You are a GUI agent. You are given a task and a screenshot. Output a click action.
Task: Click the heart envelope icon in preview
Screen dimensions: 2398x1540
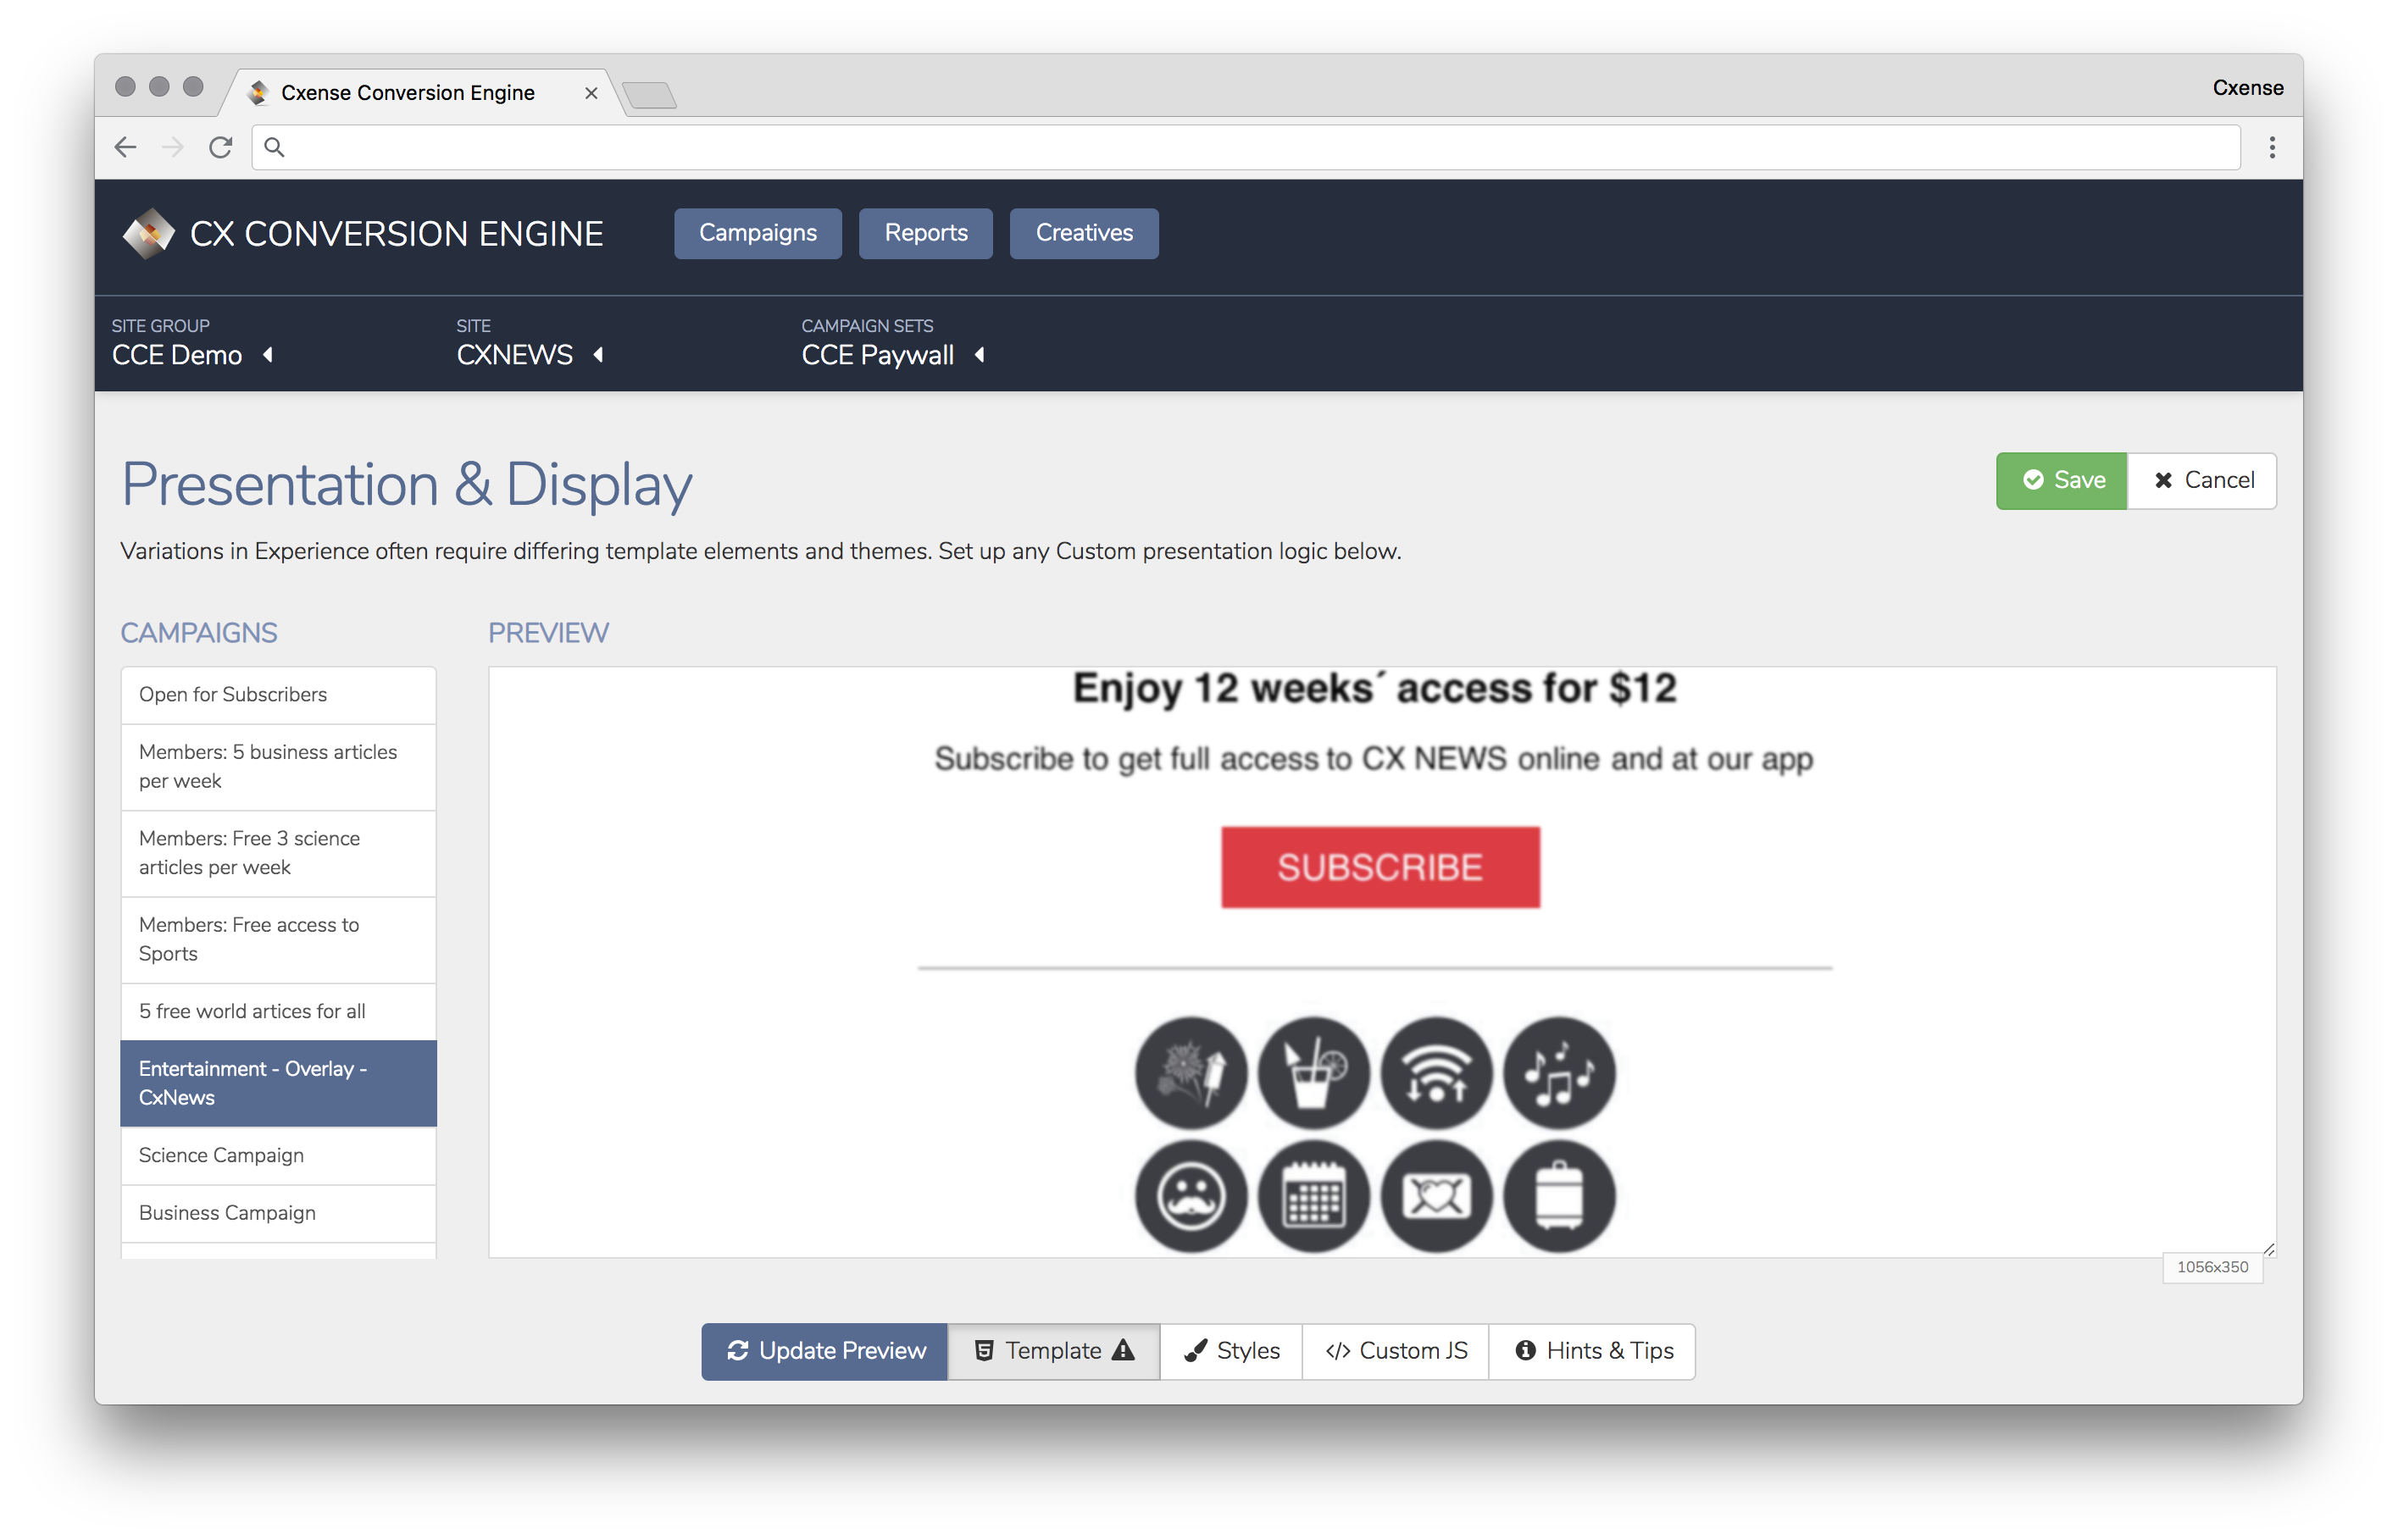[x=1436, y=1196]
